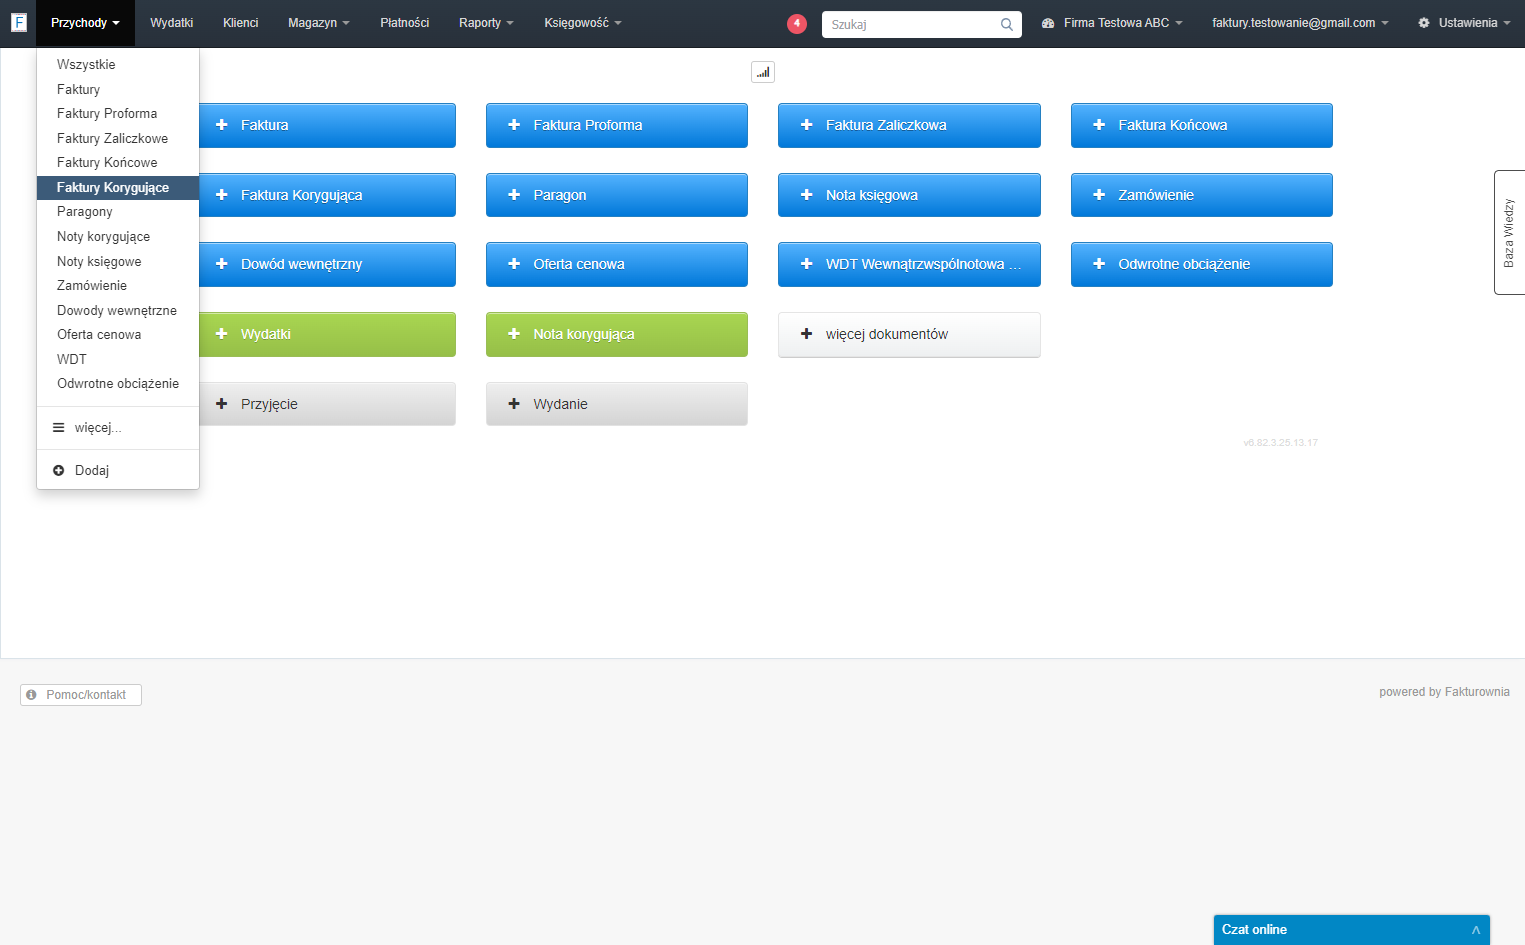
Task: Expand the Magazyn dropdown
Action: pos(319,23)
